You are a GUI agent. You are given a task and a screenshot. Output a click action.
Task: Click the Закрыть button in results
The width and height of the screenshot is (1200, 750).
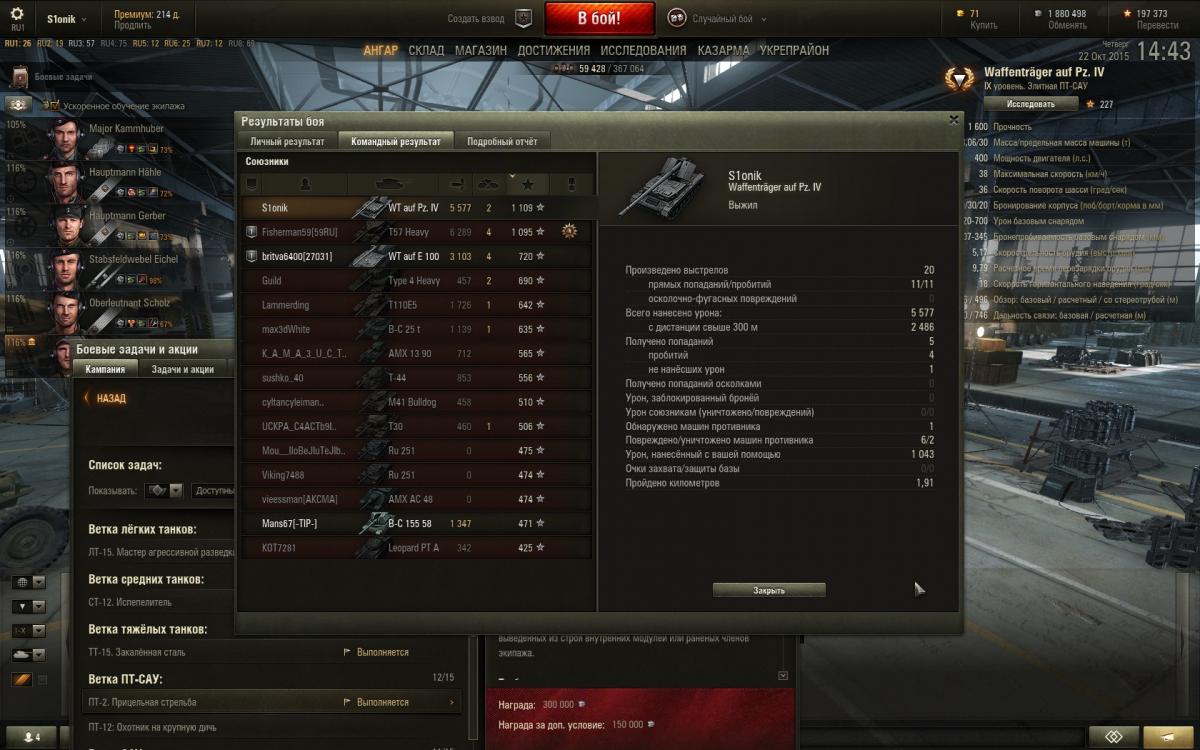click(769, 590)
